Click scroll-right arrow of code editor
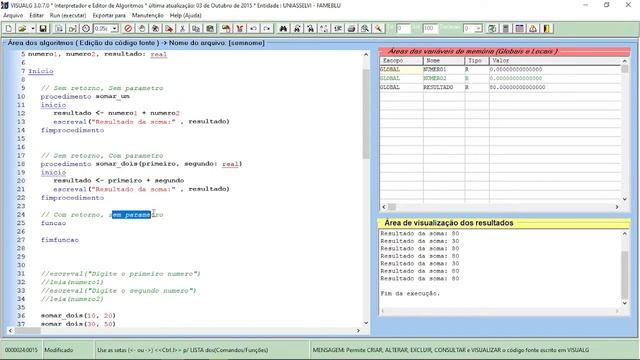640x360 pixels. pyautogui.click(x=358, y=331)
